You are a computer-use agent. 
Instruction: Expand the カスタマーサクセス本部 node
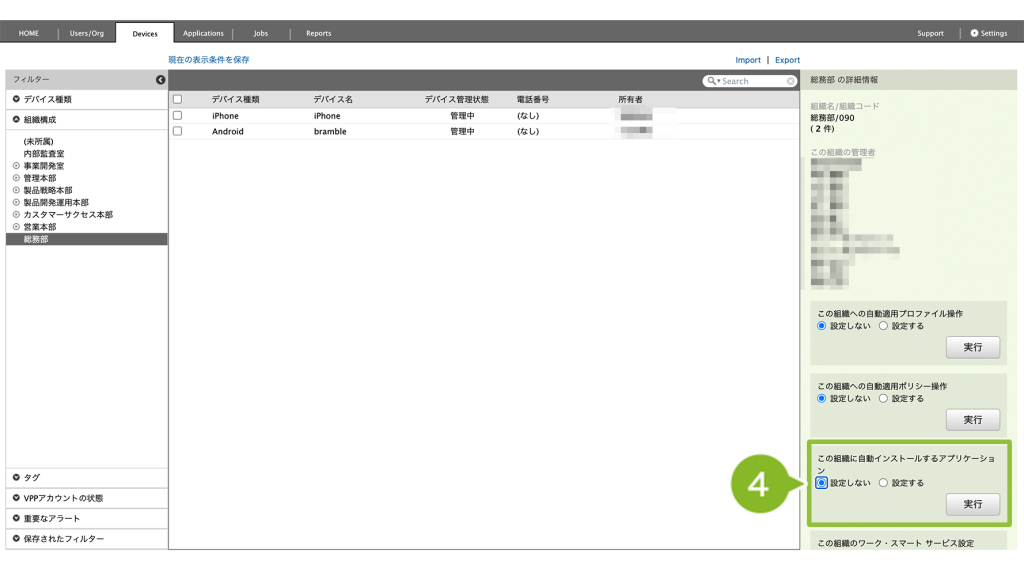(x=16, y=215)
